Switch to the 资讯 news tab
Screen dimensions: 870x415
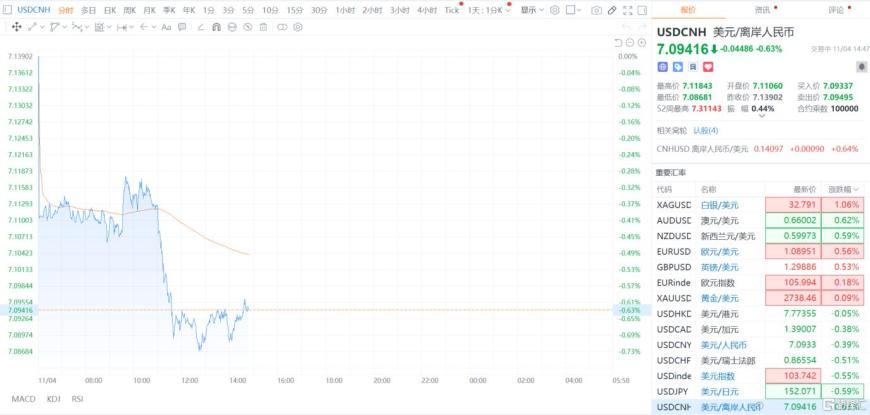[x=762, y=9]
